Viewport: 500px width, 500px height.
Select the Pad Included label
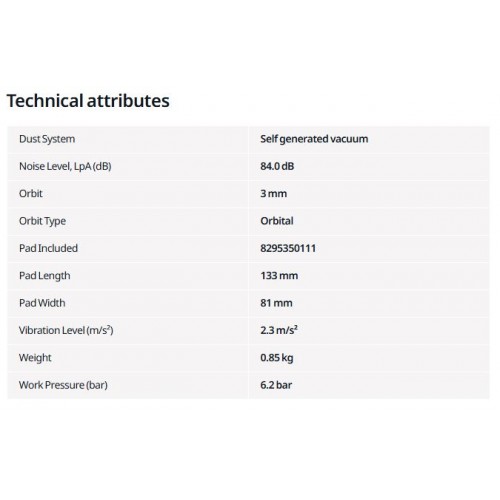pos(48,248)
